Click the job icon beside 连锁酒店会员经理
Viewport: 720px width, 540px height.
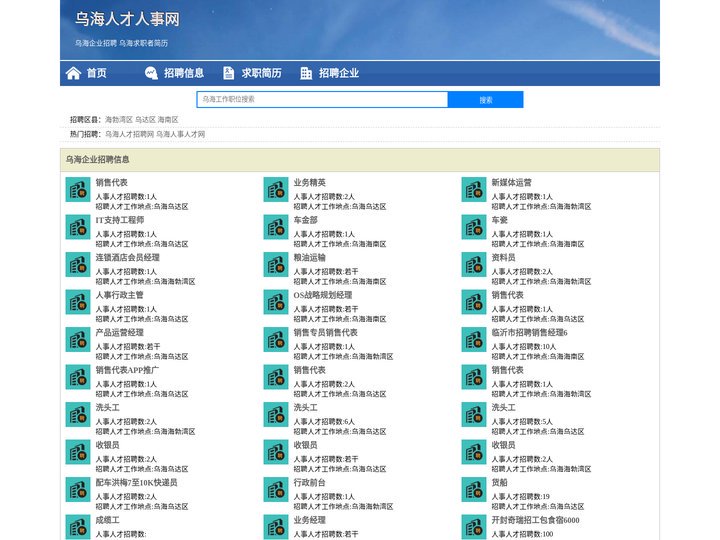coord(78,264)
